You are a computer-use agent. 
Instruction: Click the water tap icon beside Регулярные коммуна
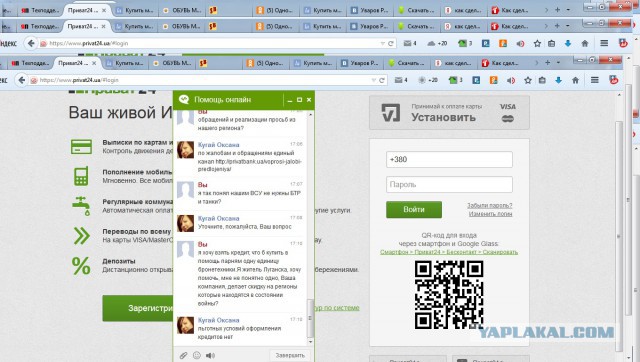pyautogui.click(x=81, y=206)
